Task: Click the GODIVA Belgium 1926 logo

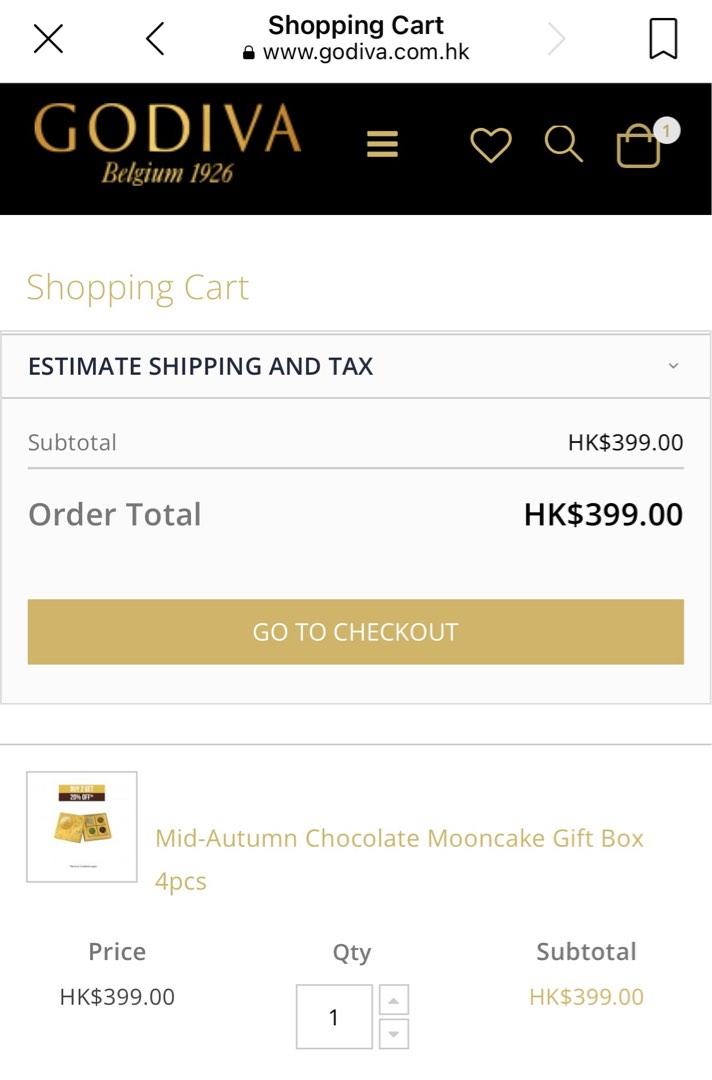Action: click(166, 147)
